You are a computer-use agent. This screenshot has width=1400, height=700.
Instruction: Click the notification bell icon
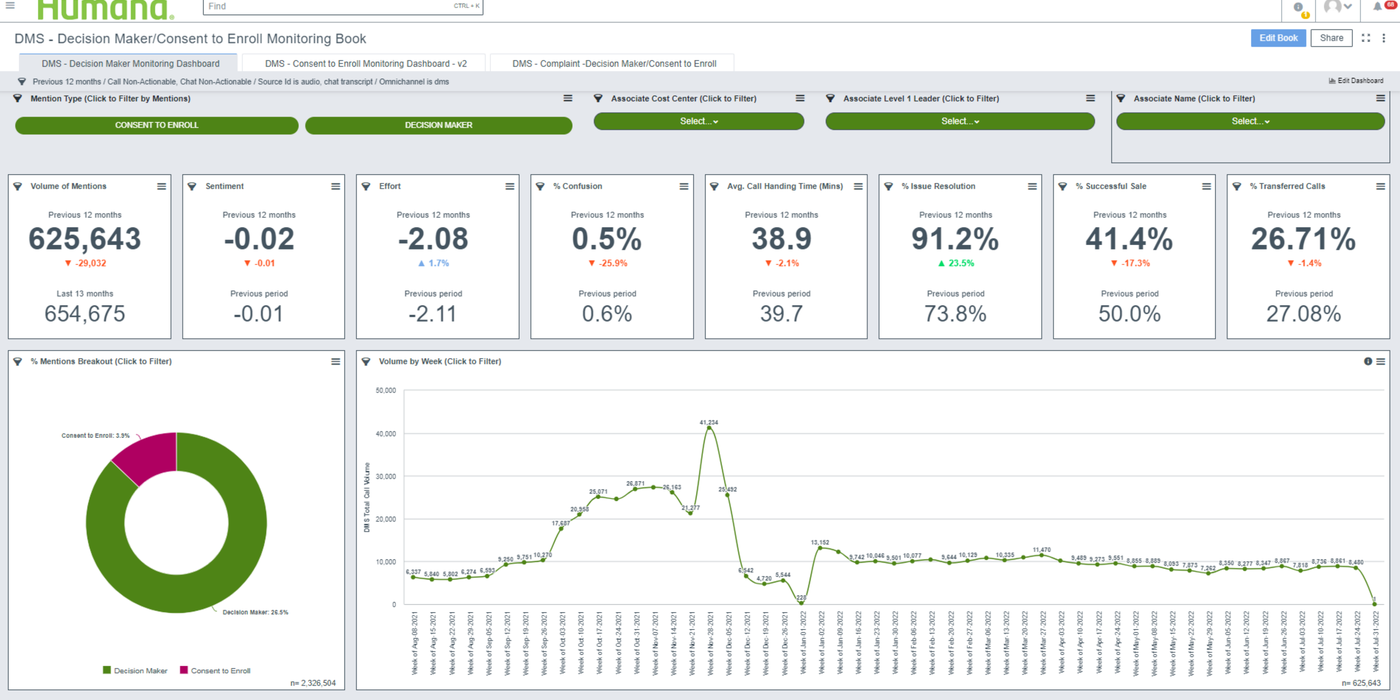coord(1380,7)
